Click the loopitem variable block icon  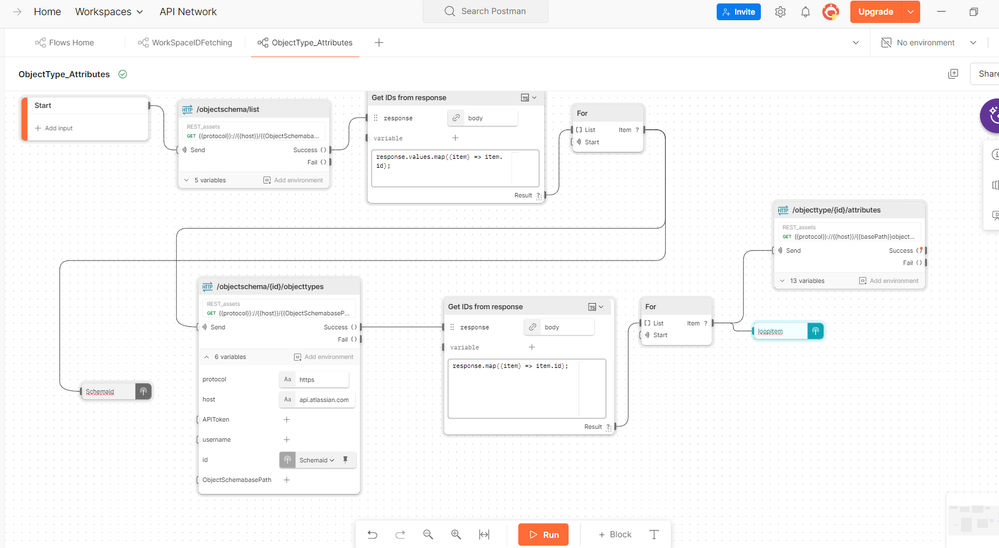[x=815, y=331]
